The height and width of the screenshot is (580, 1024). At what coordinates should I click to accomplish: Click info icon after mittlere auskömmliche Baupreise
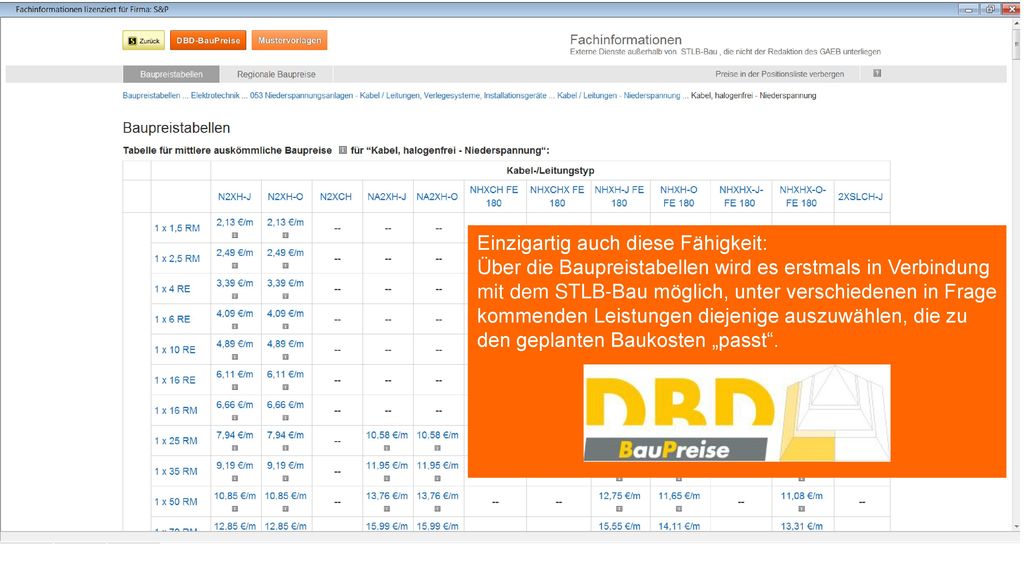(342, 150)
